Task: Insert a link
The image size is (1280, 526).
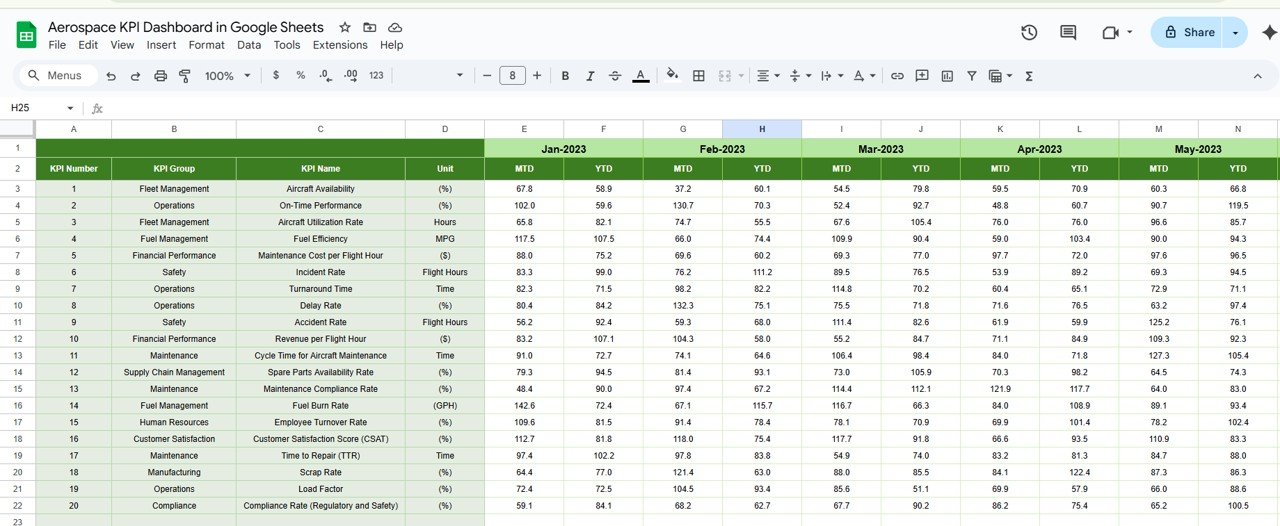Action: pos(897,76)
